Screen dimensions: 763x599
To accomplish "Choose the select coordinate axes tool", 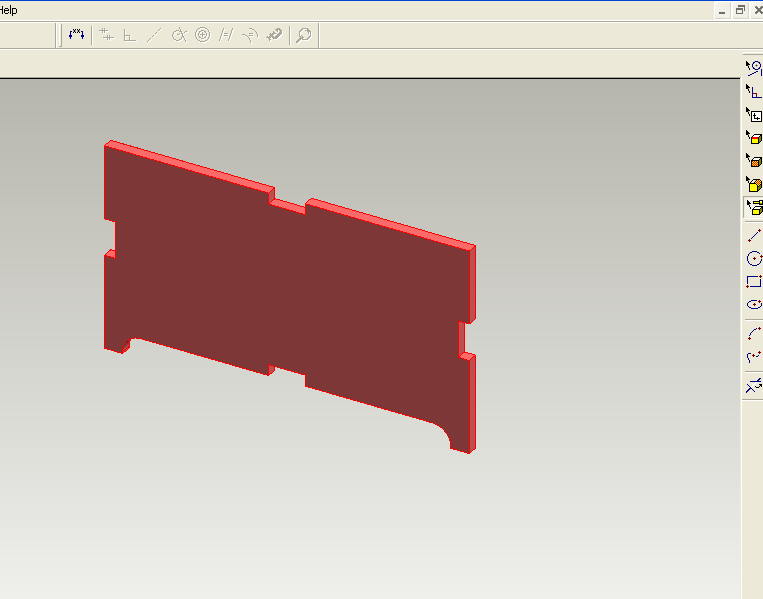I will point(754,91).
